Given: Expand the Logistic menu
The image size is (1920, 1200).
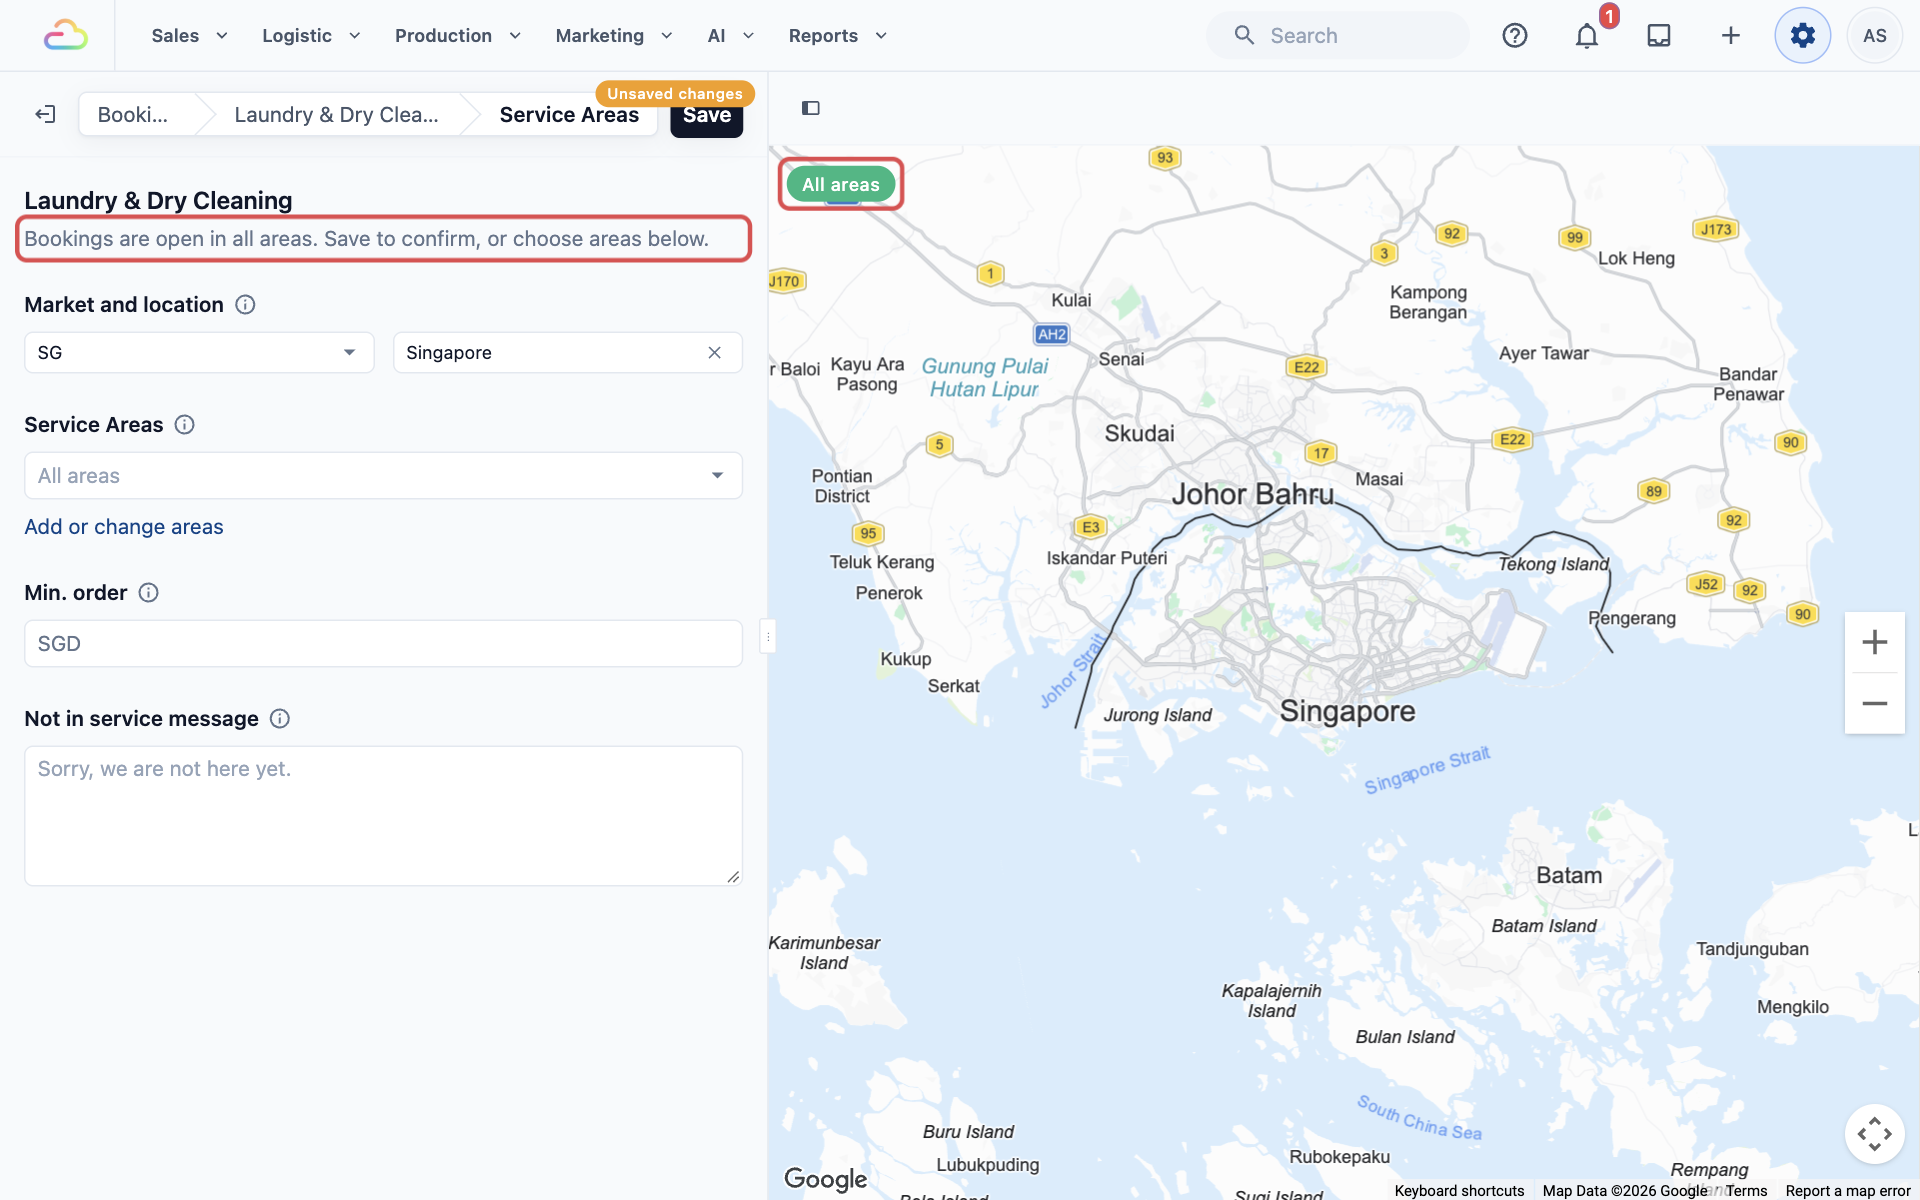Looking at the screenshot, I should [x=311, y=36].
